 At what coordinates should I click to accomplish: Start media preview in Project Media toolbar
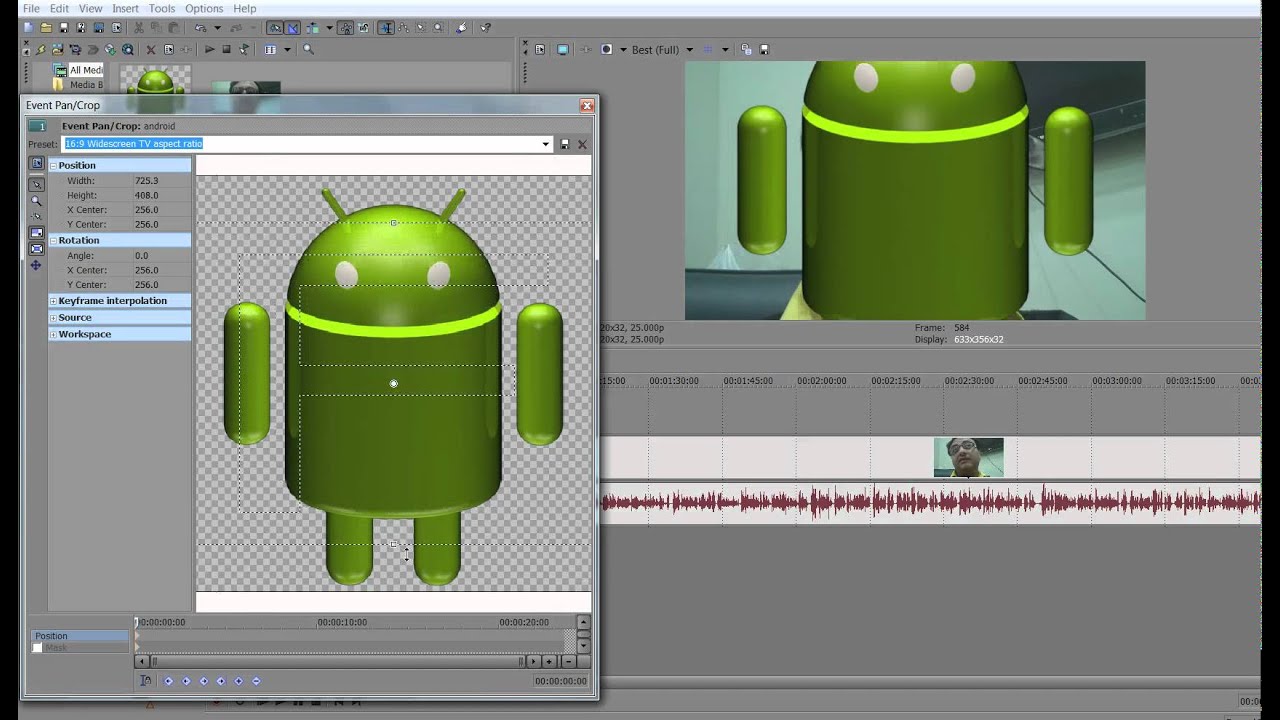210,49
